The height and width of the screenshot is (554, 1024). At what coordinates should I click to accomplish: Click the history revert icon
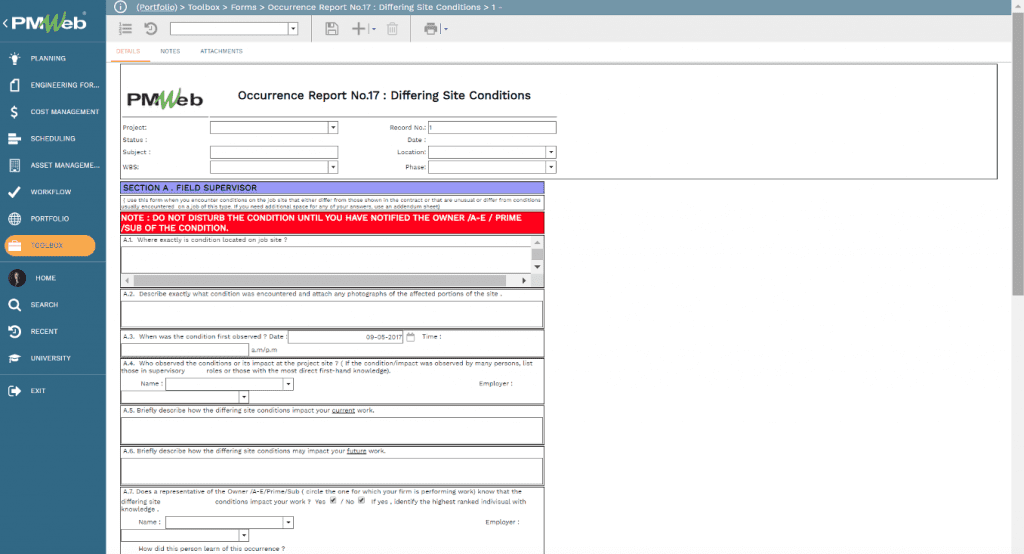click(x=151, y=29)
